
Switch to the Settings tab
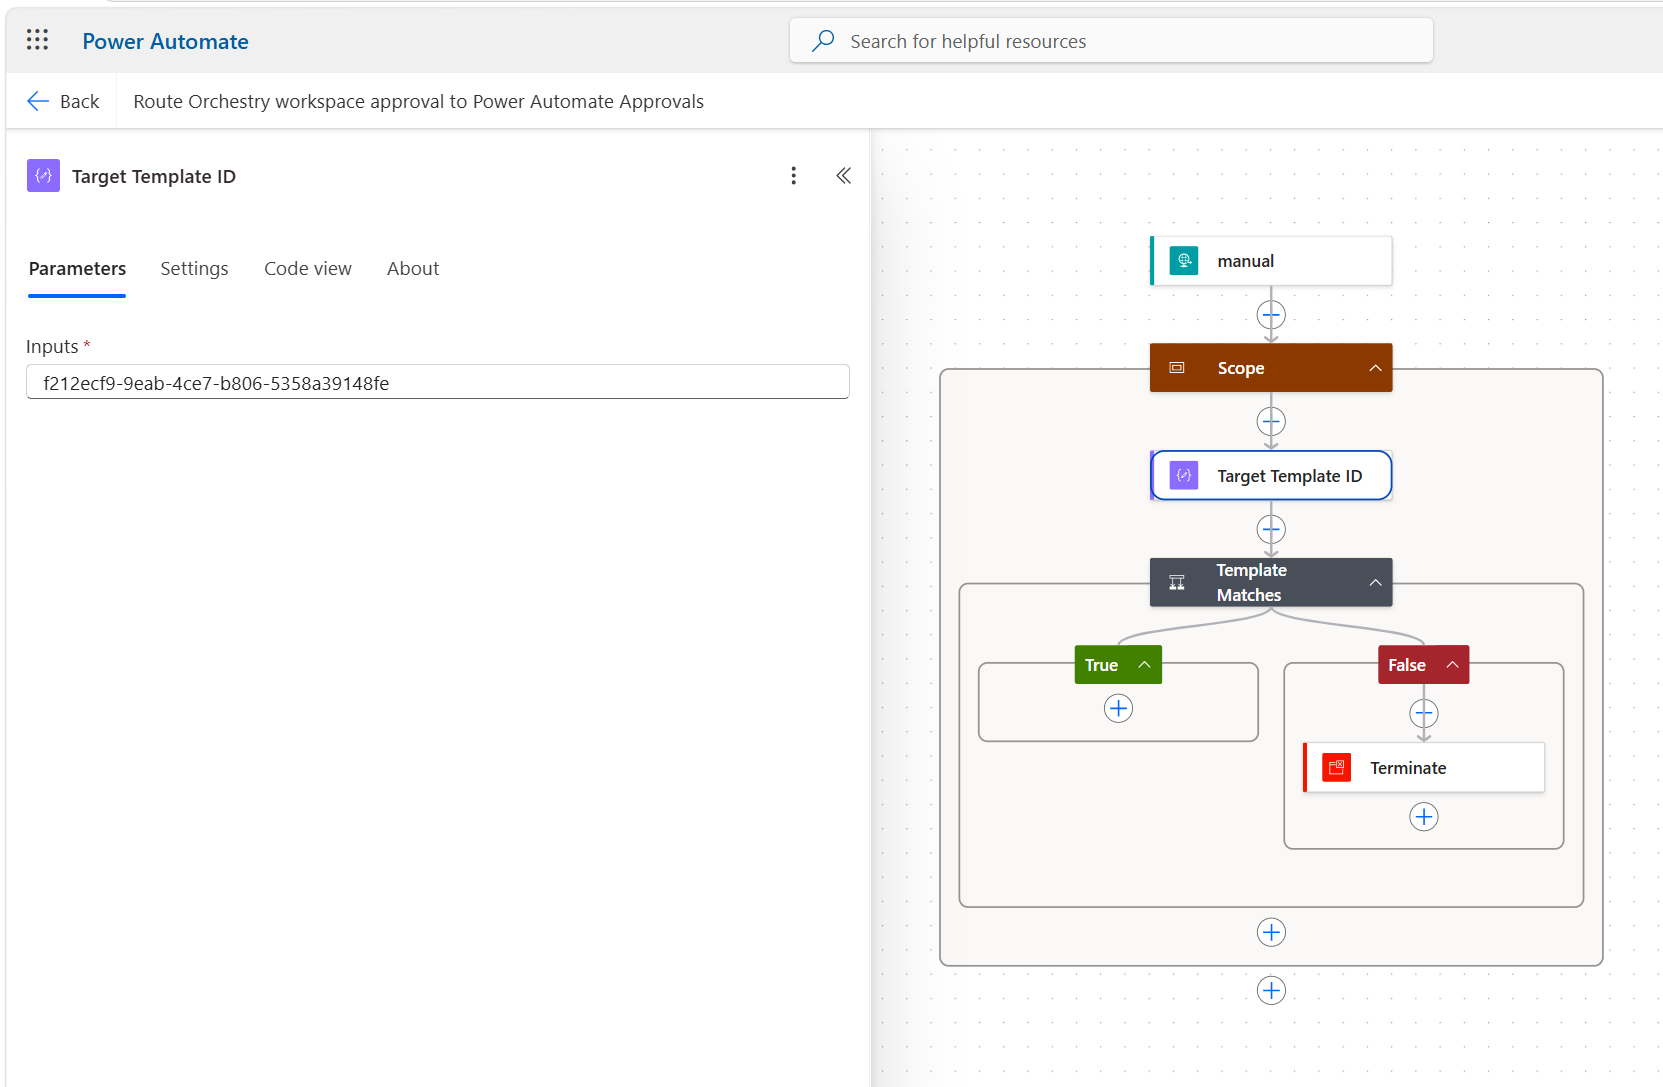tap(194, 269)
